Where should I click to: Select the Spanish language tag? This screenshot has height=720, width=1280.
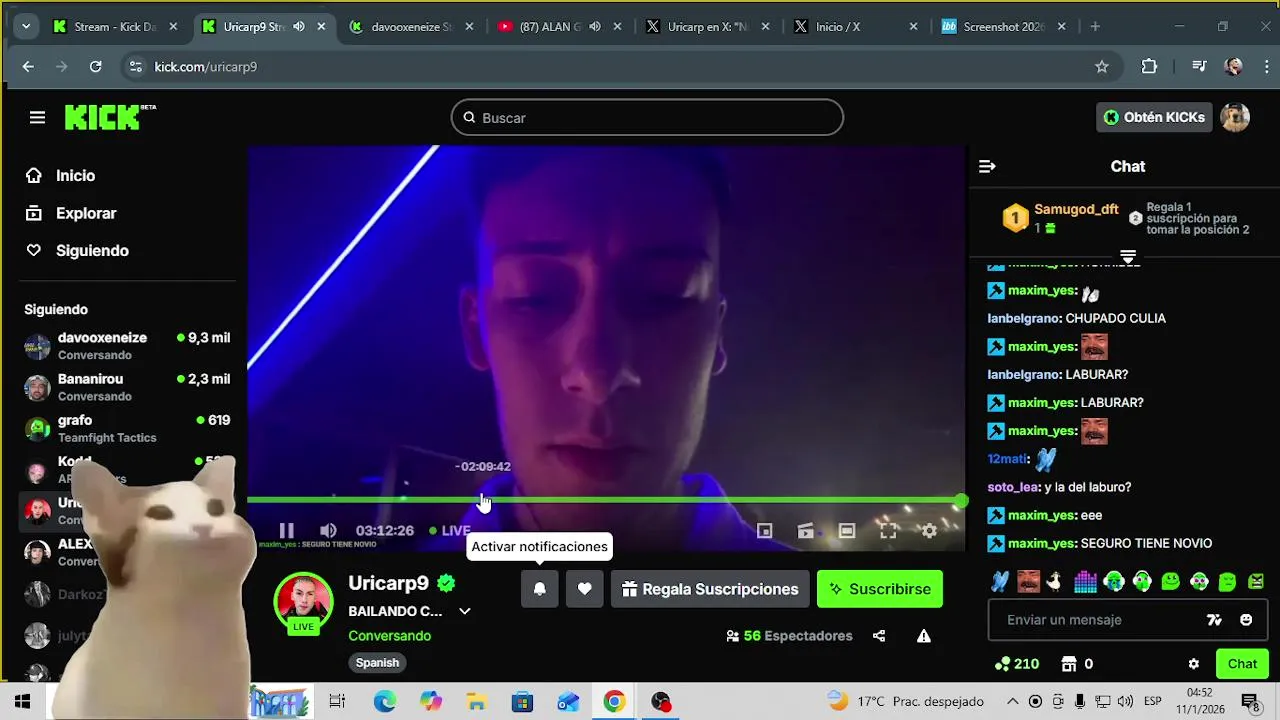click(377, 662)
